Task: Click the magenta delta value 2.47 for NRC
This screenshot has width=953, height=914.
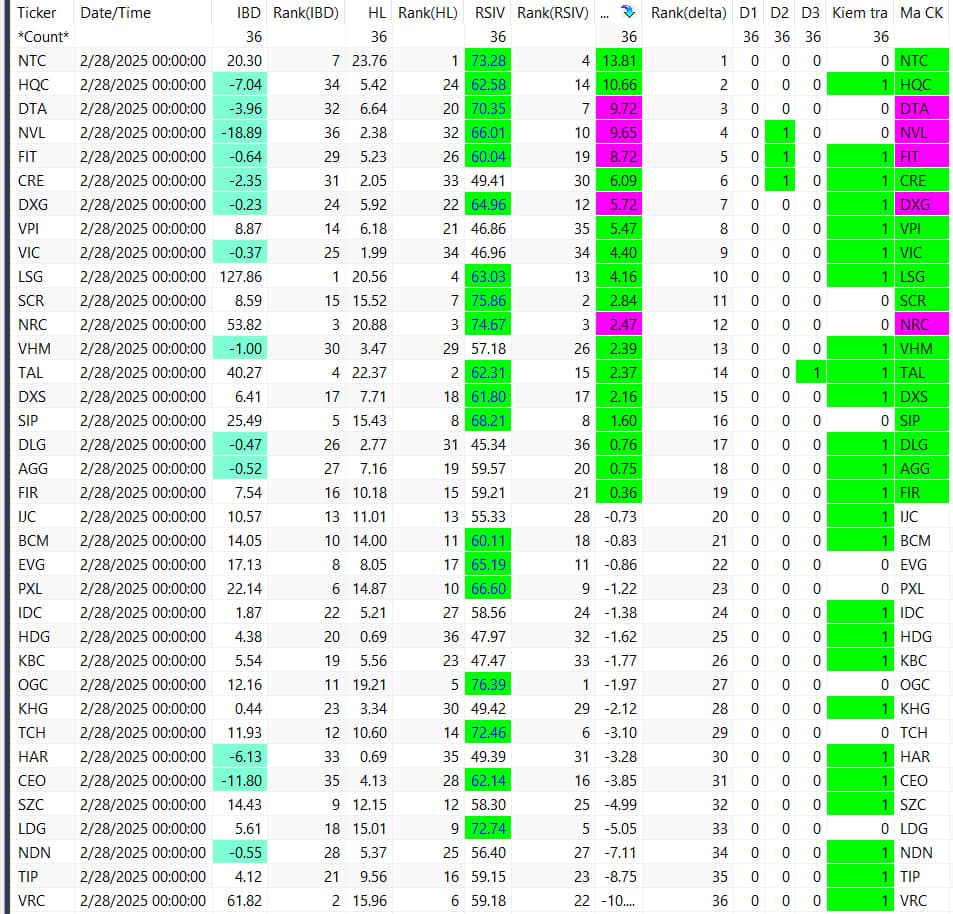Action: [x=619, y=325]
